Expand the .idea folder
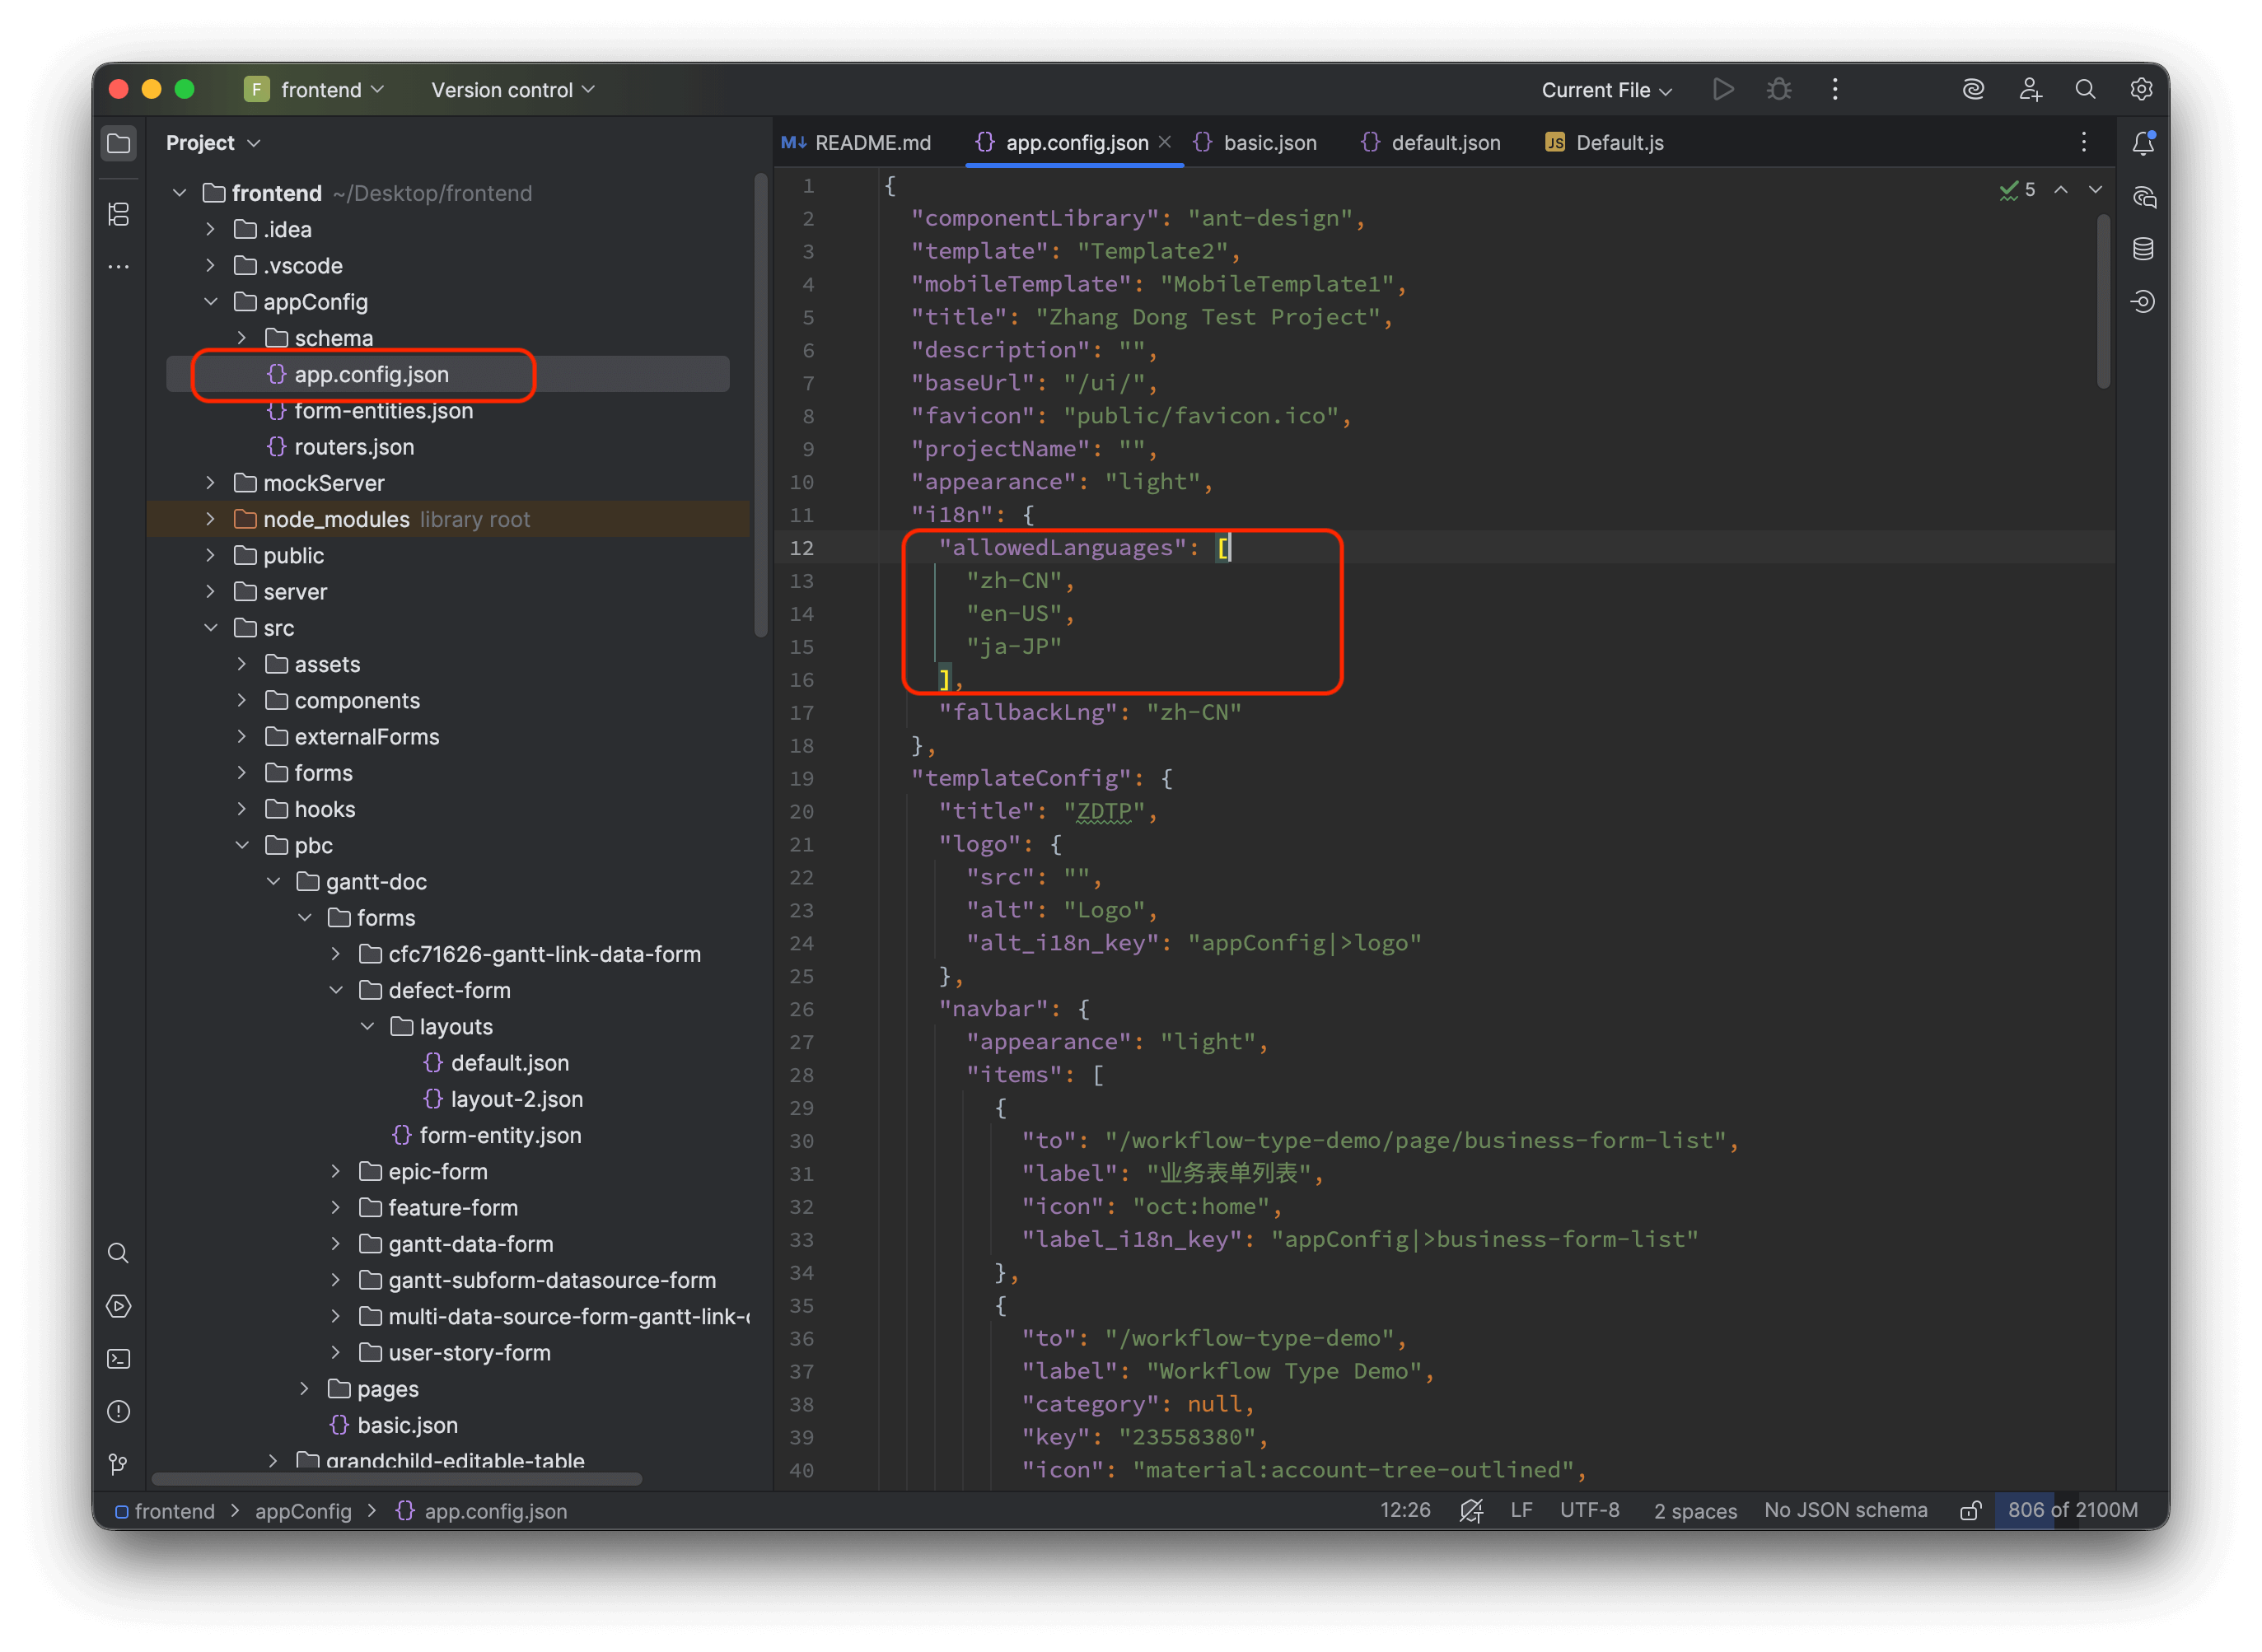 [x=211, y=230]
